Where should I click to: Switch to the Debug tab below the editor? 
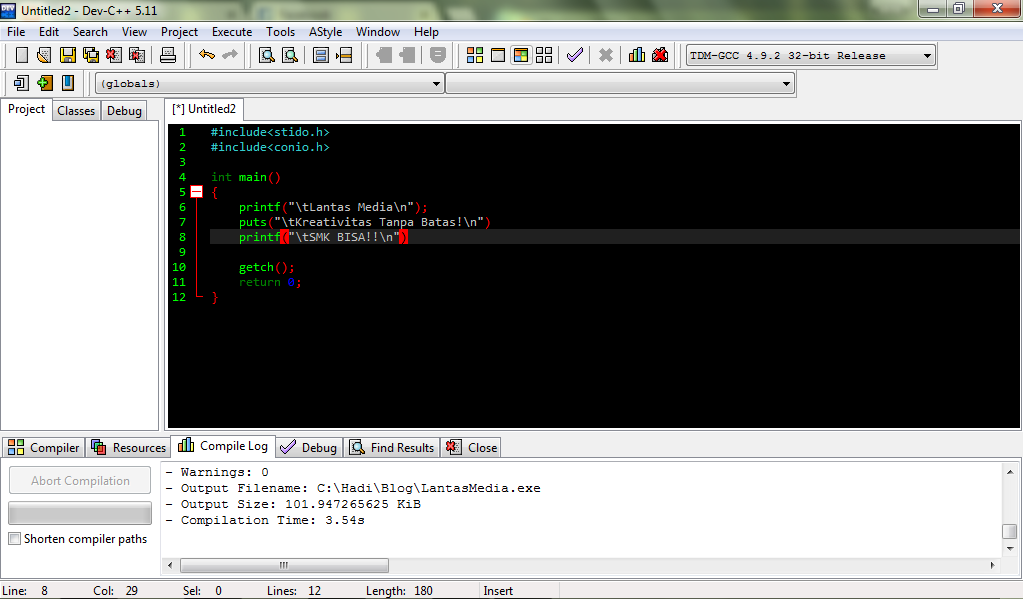[308, 447]
